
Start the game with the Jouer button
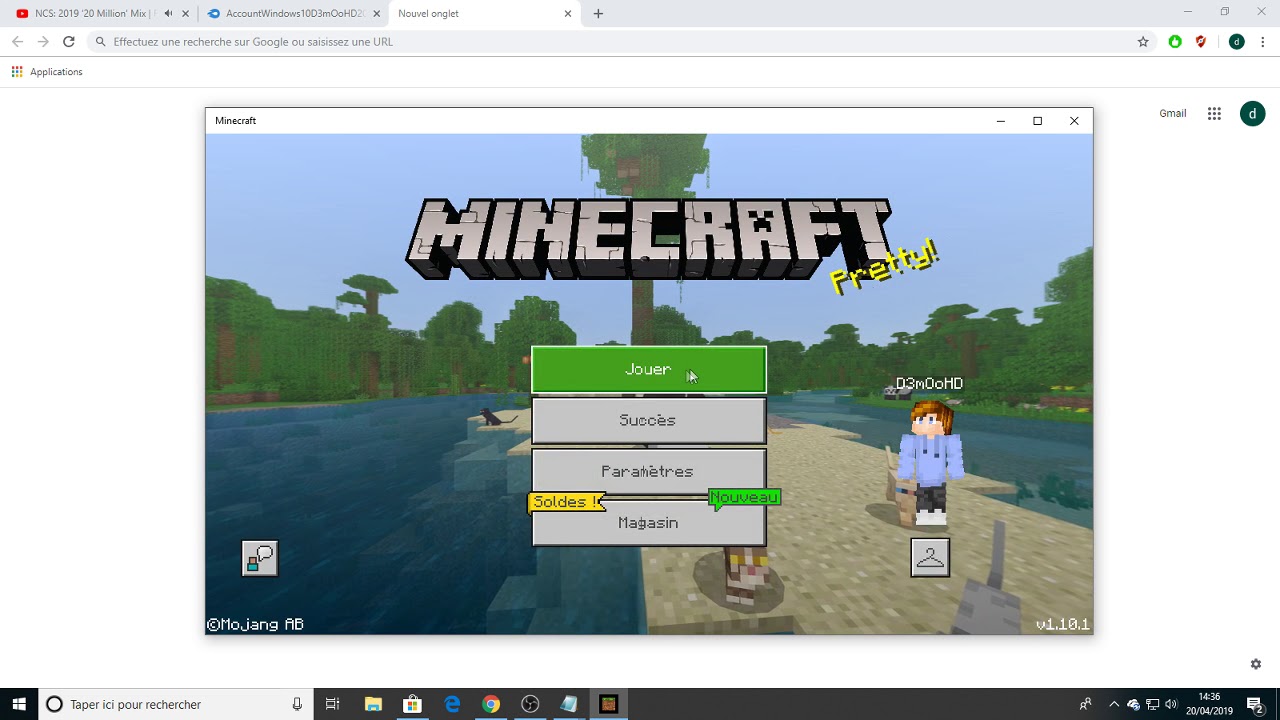[x=649, y=370]
